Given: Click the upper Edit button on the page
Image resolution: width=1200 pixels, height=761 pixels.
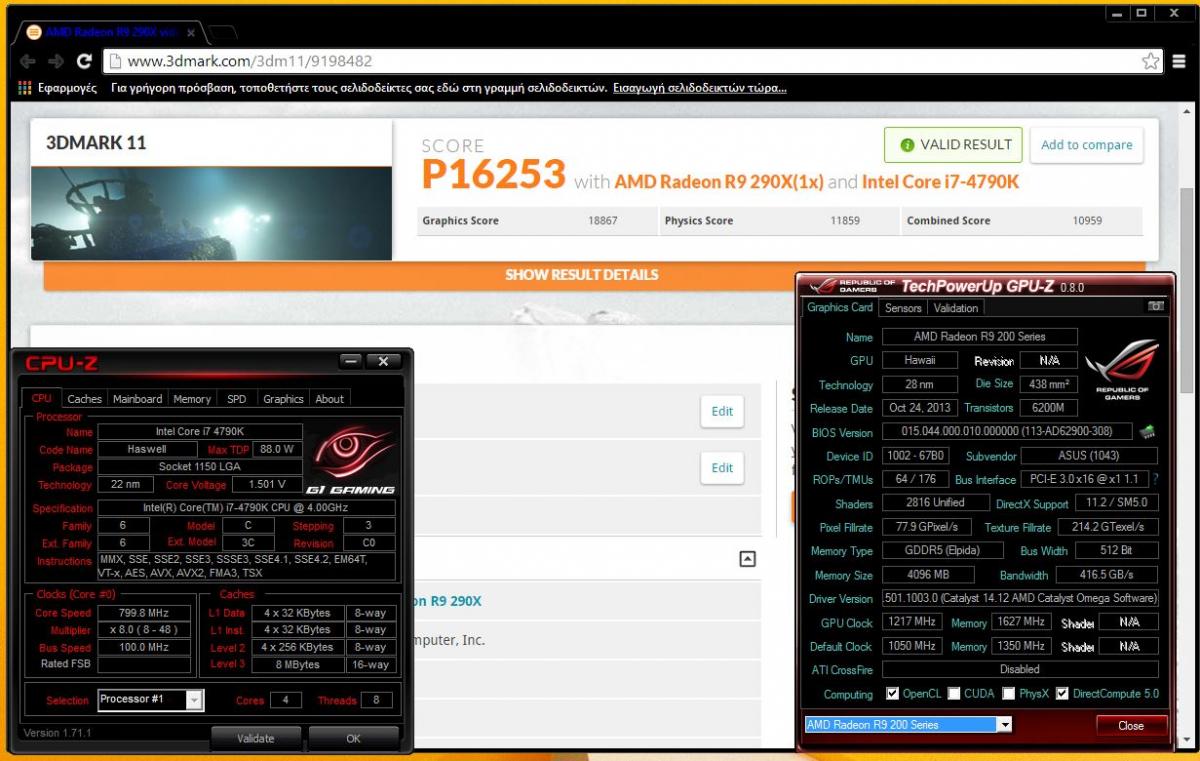Looking at the screenshot, I should pyautogui.click(x=722, y=411).
